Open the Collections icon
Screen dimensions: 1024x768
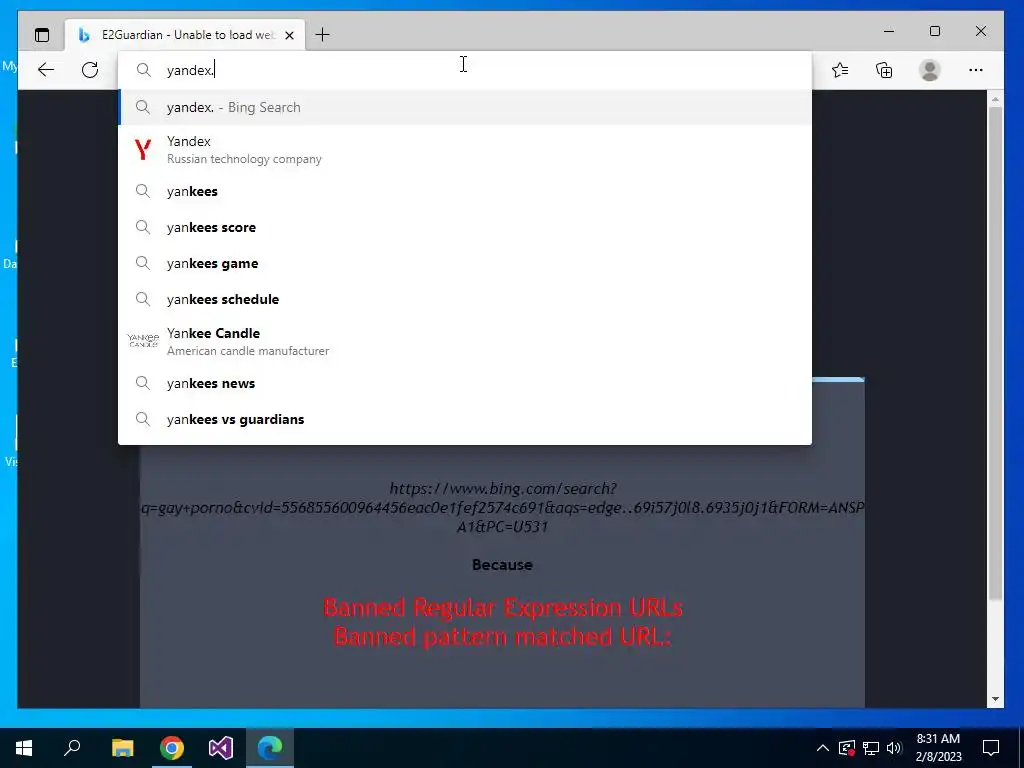[x=884, y=70]
